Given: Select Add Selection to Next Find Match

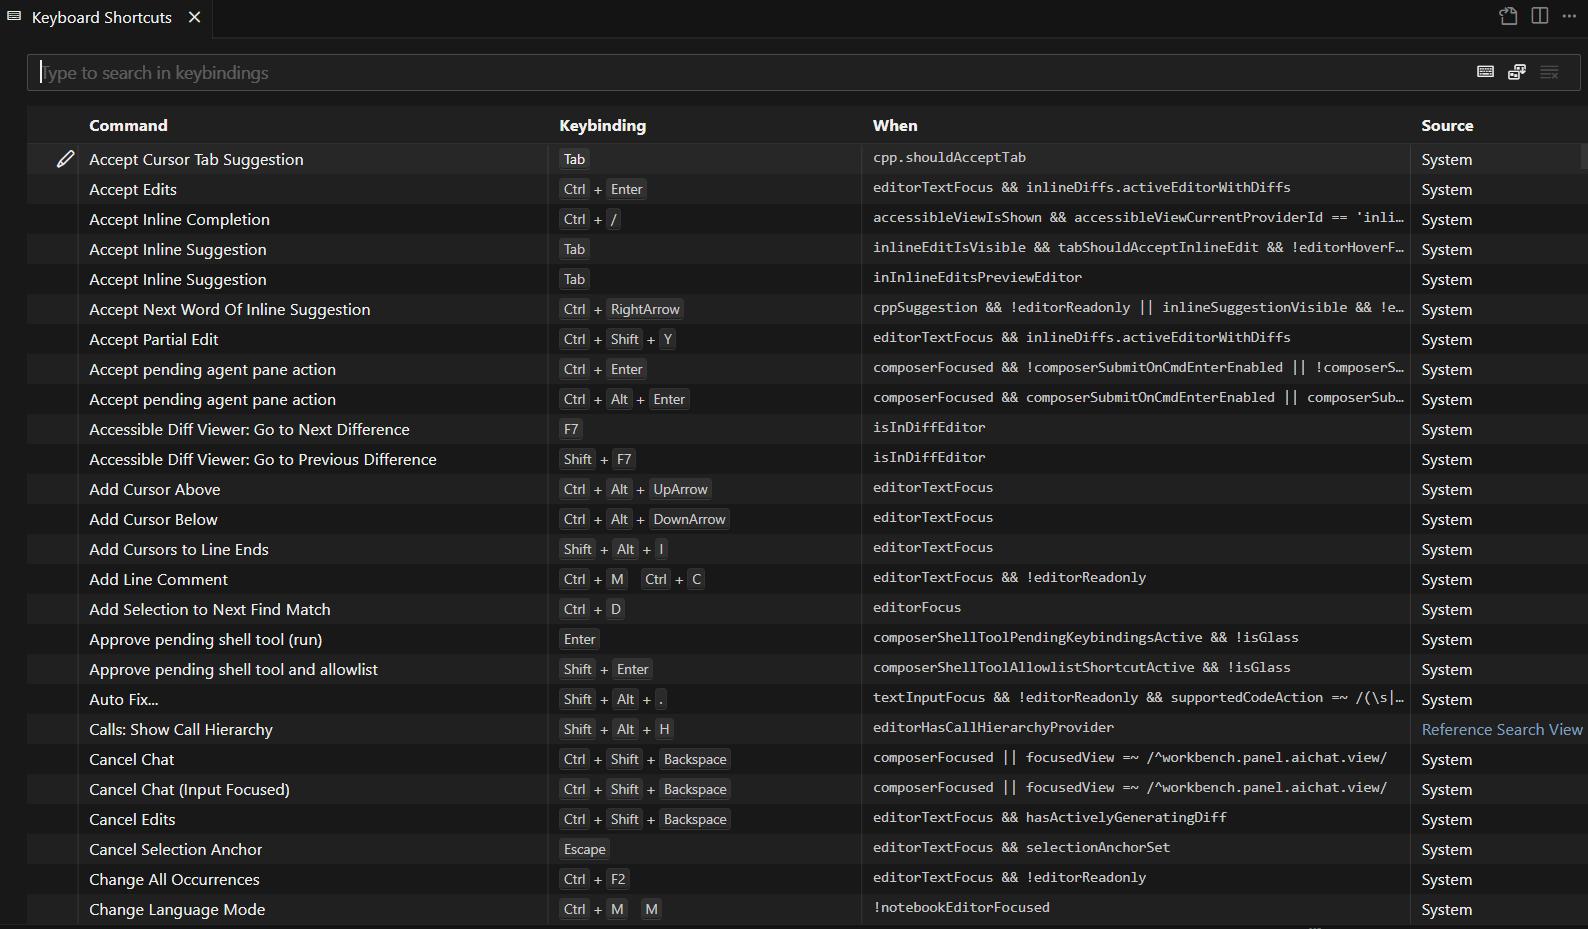Looking at the screenshot, I should pyautogui.click(x=209, y=609).
